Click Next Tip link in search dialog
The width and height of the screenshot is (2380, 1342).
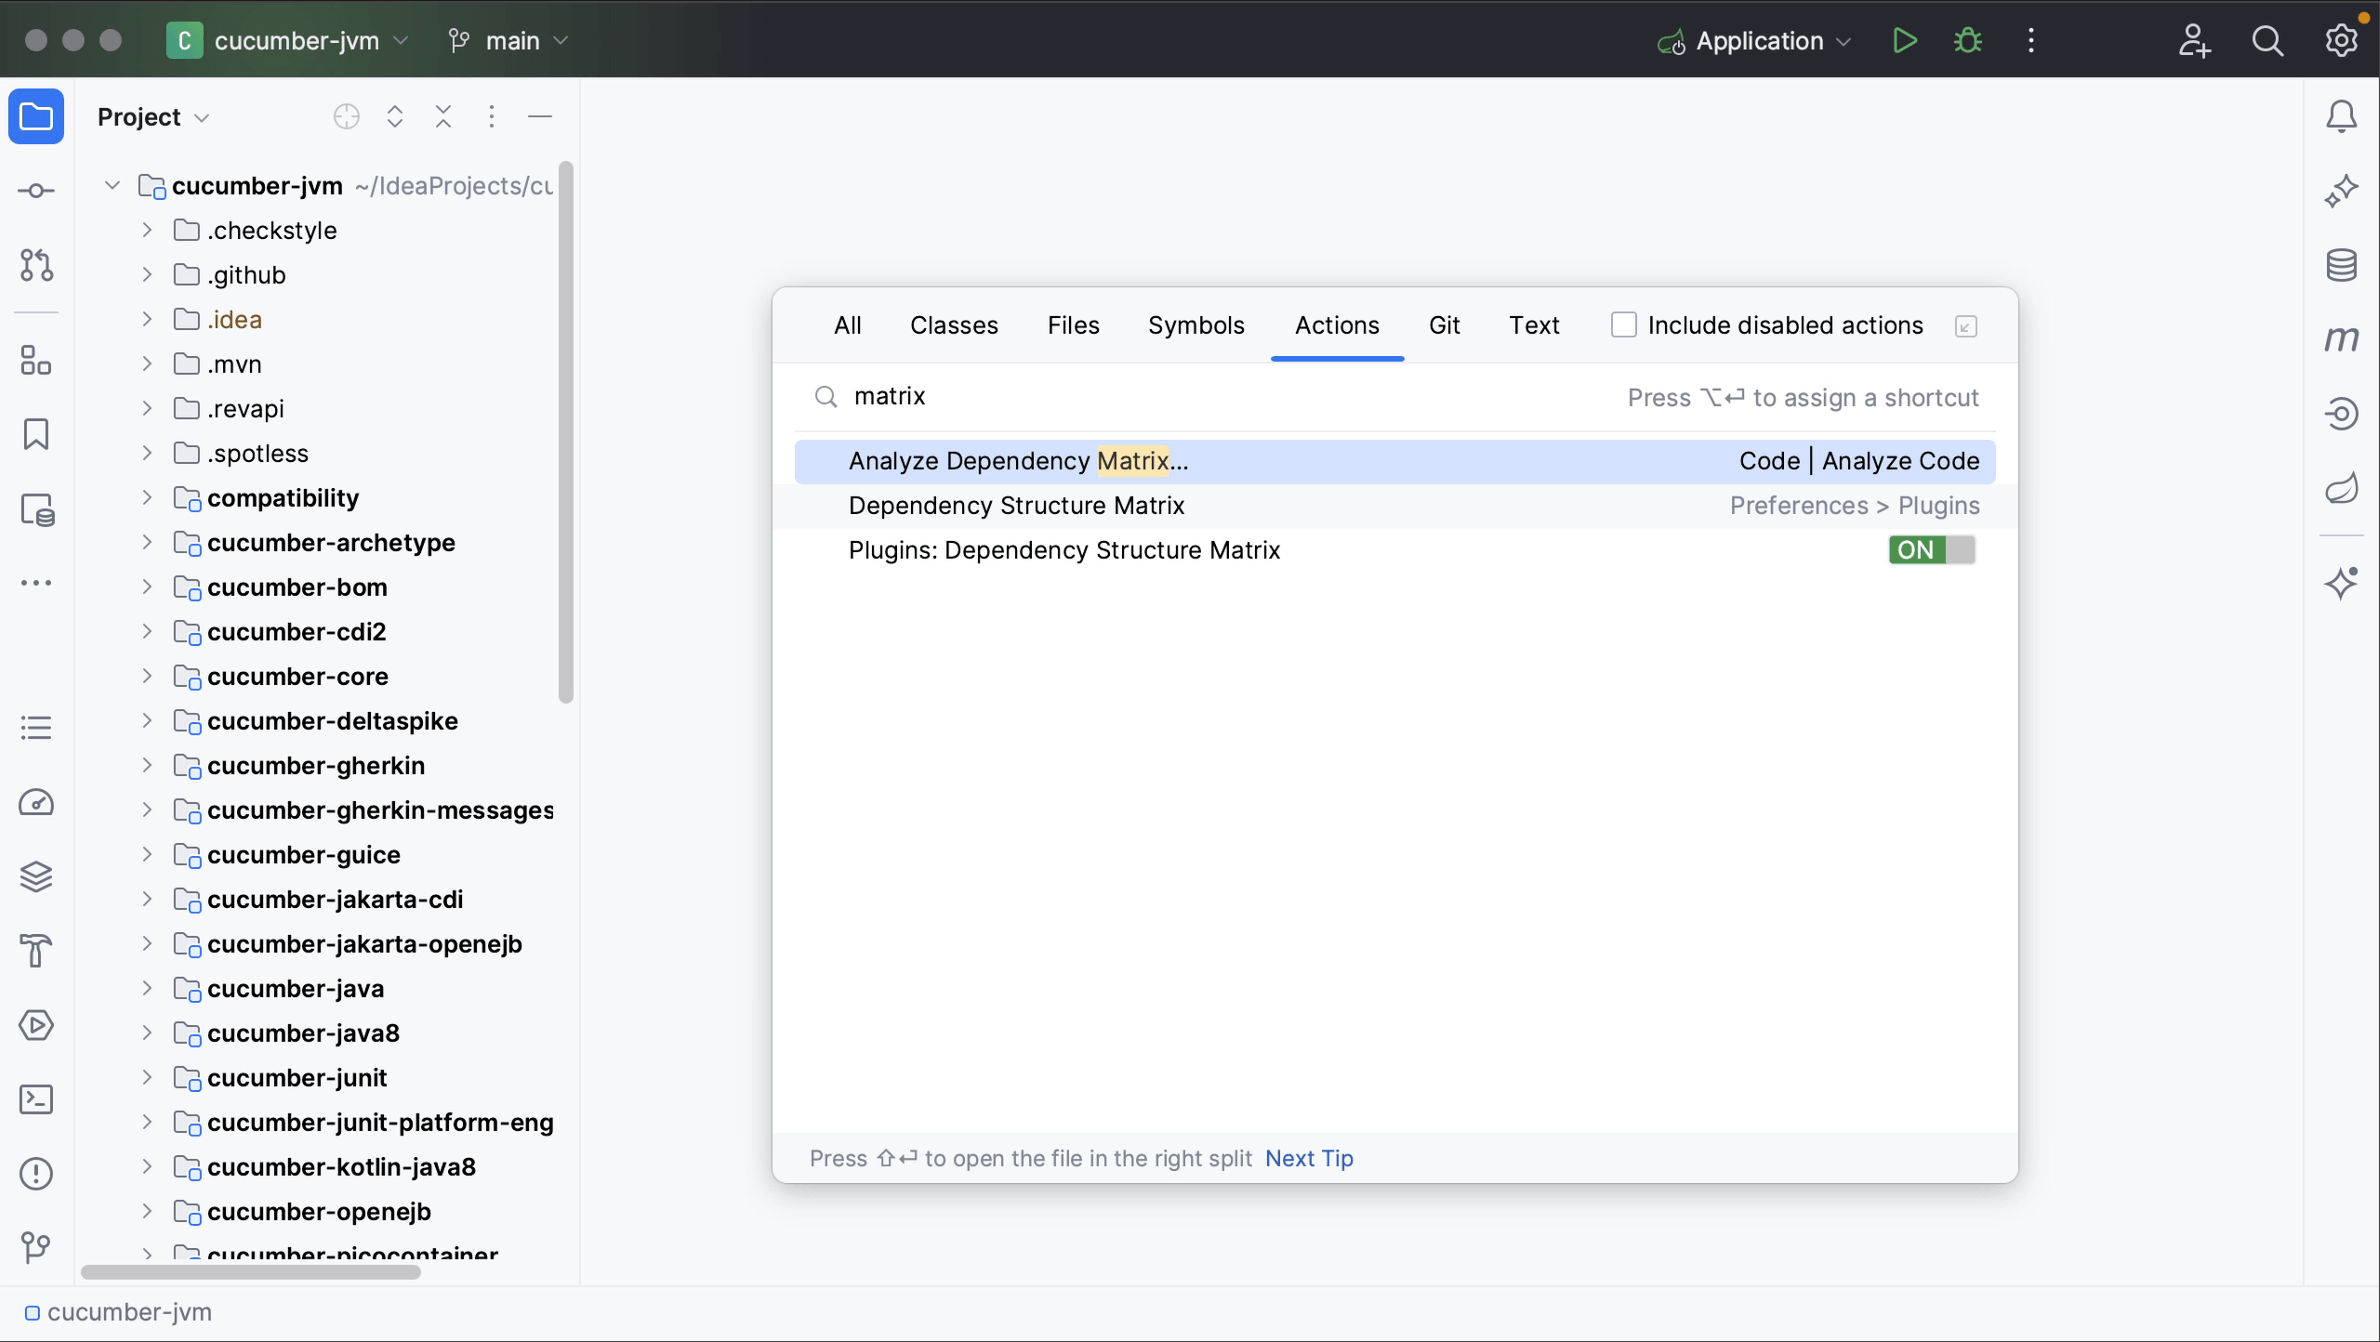point(1309,1157)
